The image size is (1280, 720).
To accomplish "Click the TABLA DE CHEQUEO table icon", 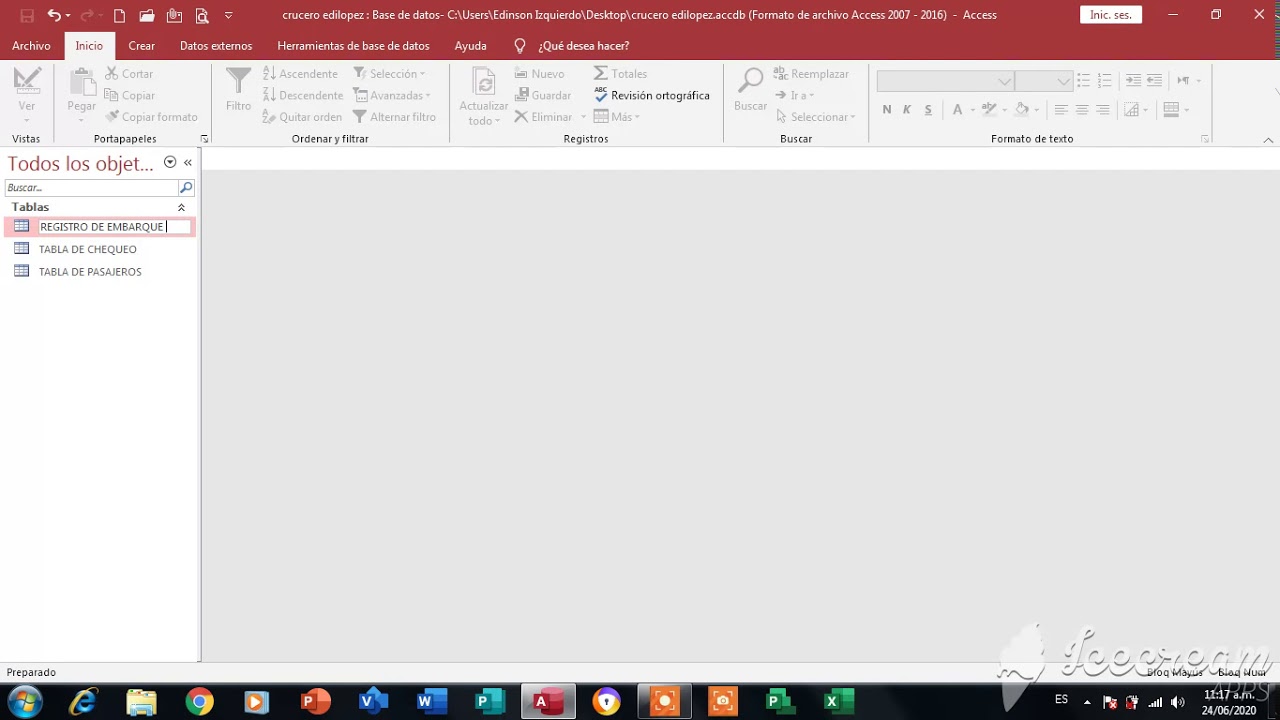I will [21, 249].
